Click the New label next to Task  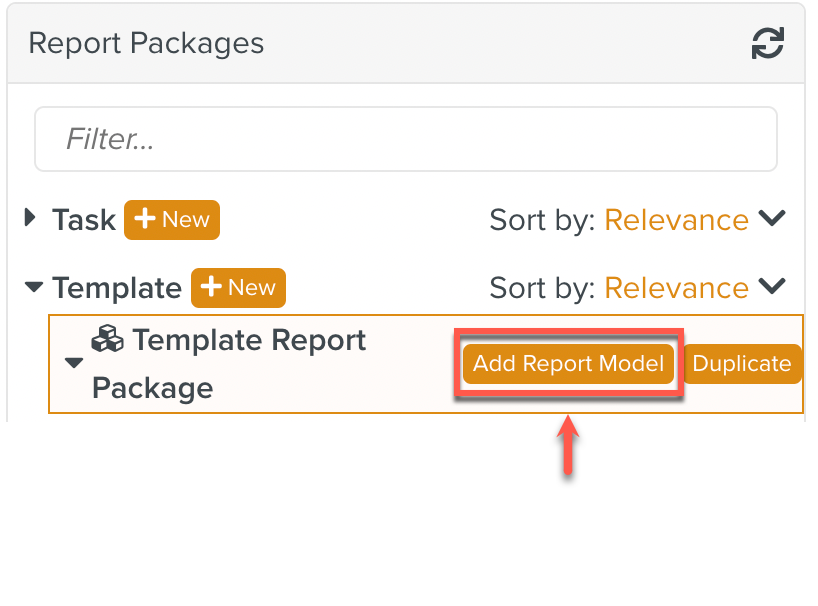pyautogui.click(x=186, y=220)
